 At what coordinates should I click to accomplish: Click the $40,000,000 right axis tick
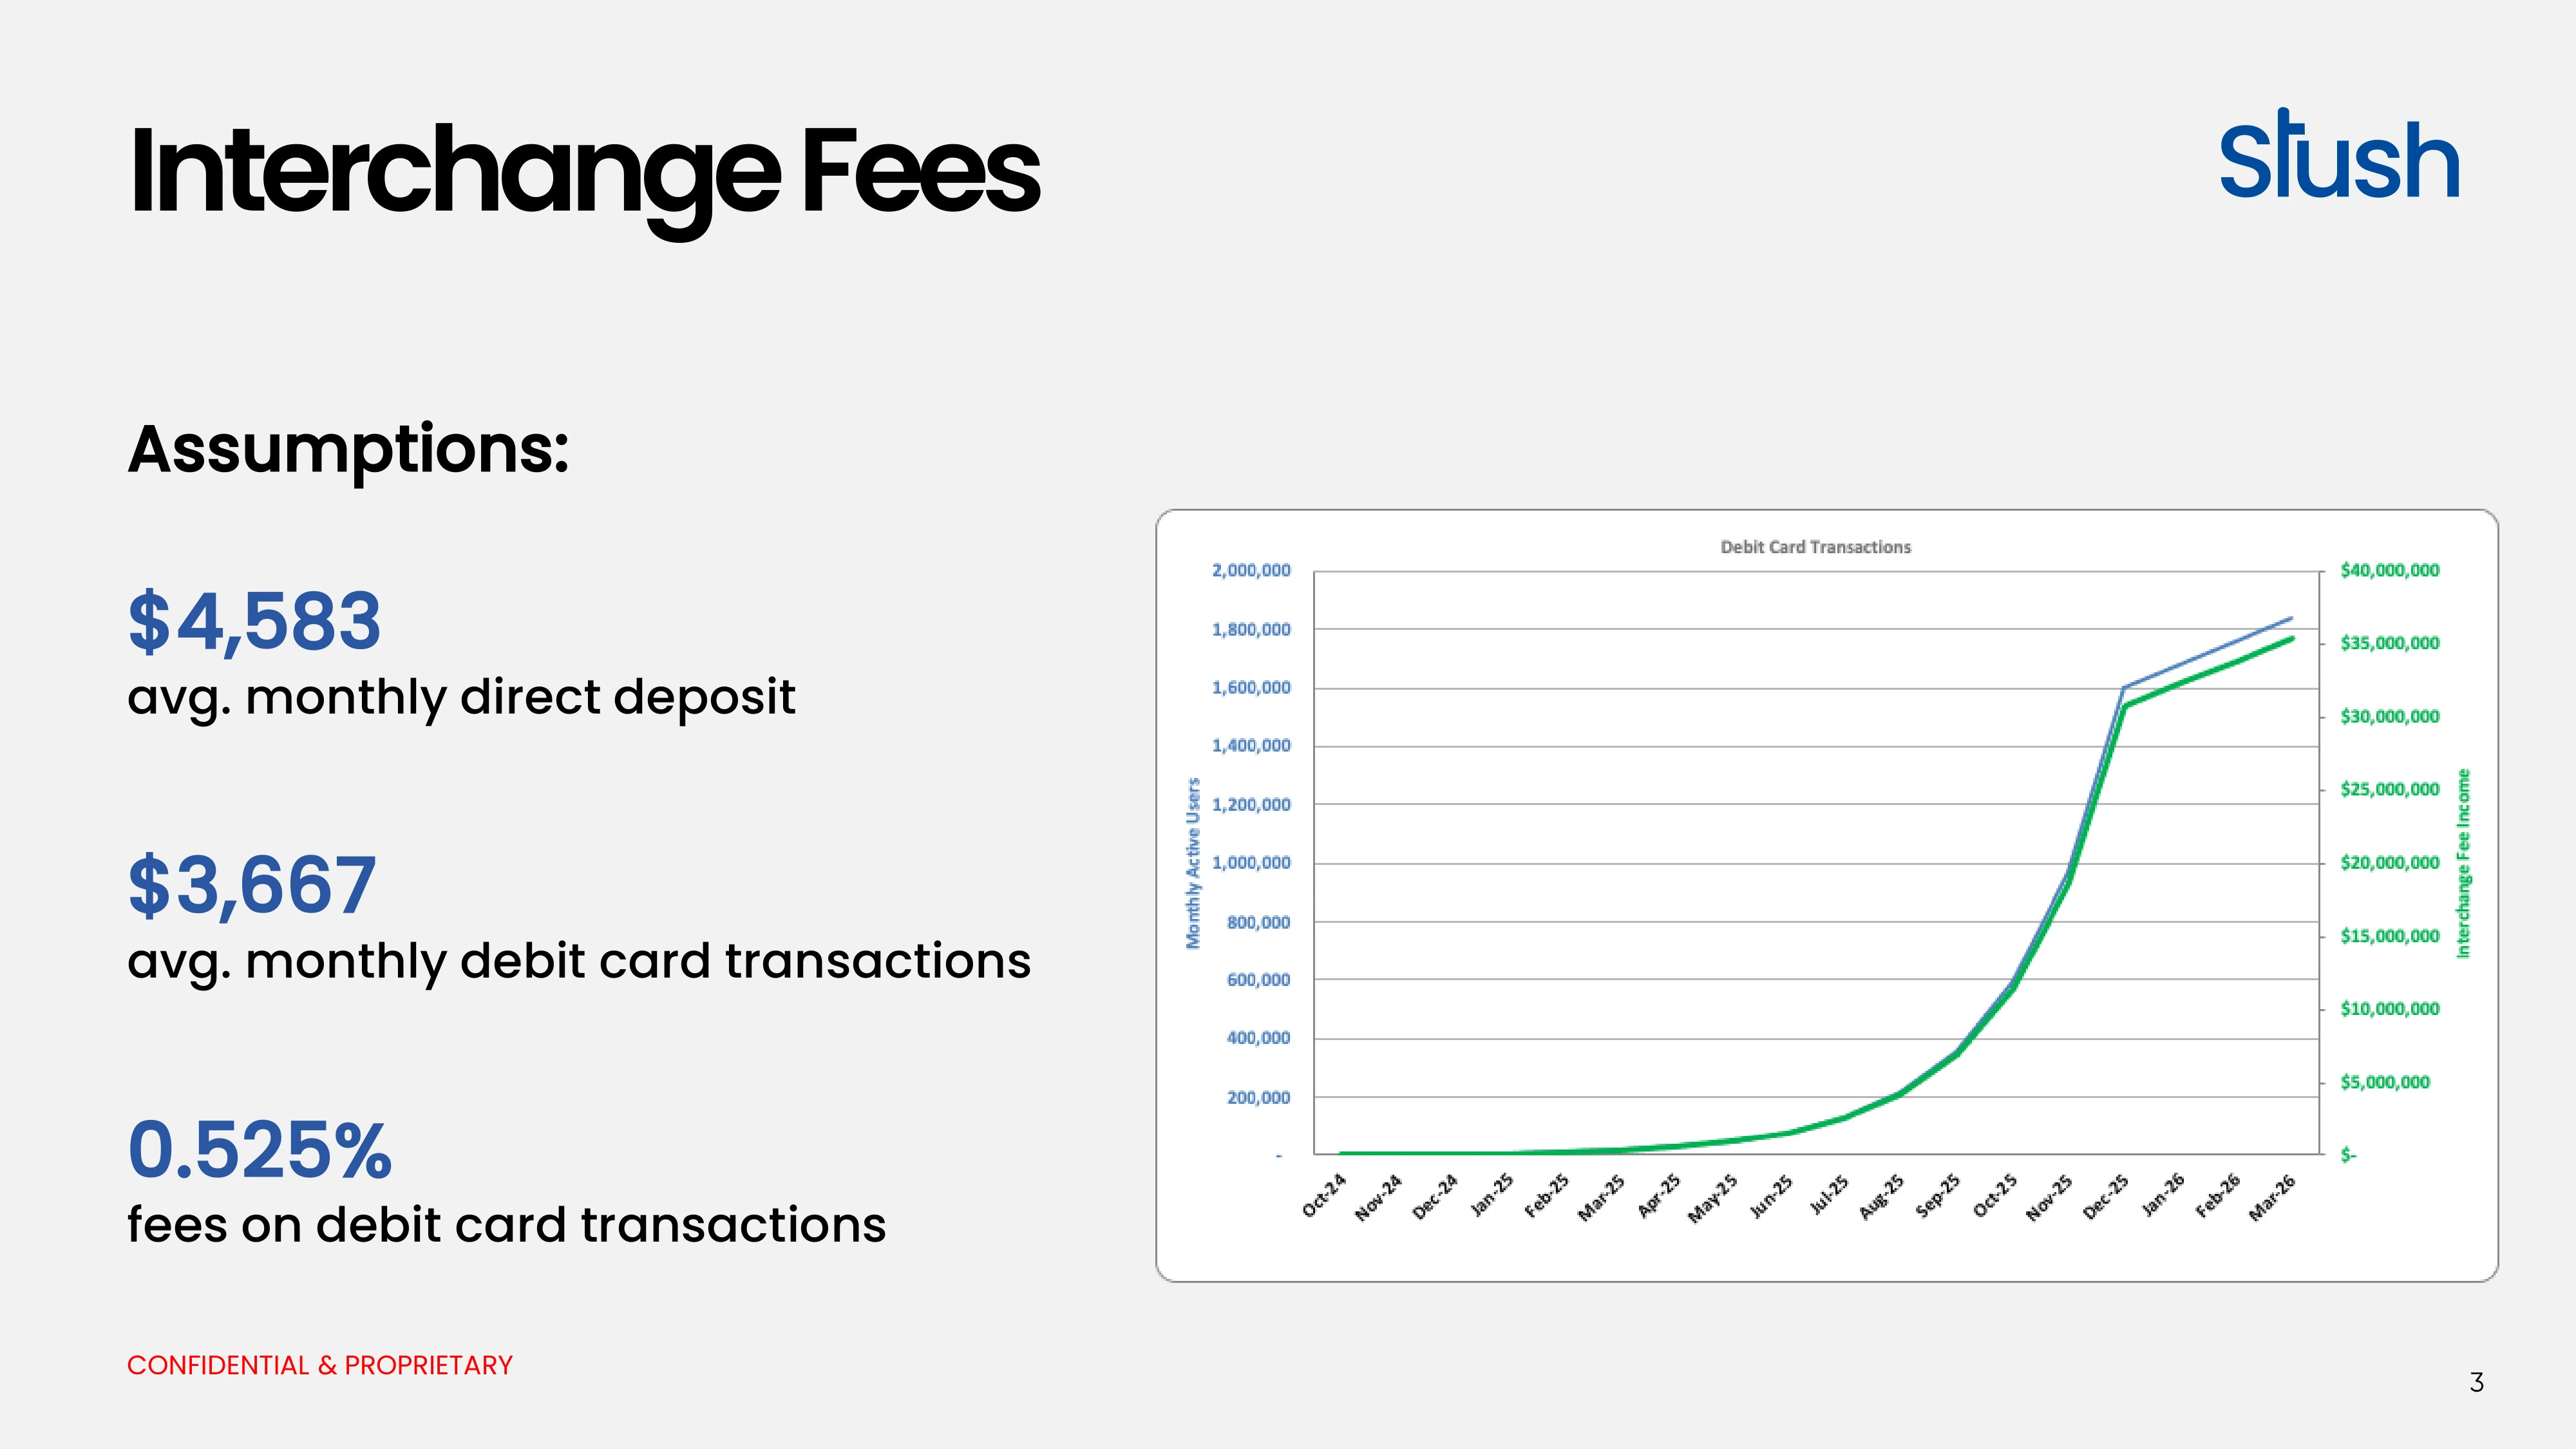[2389, 570]
